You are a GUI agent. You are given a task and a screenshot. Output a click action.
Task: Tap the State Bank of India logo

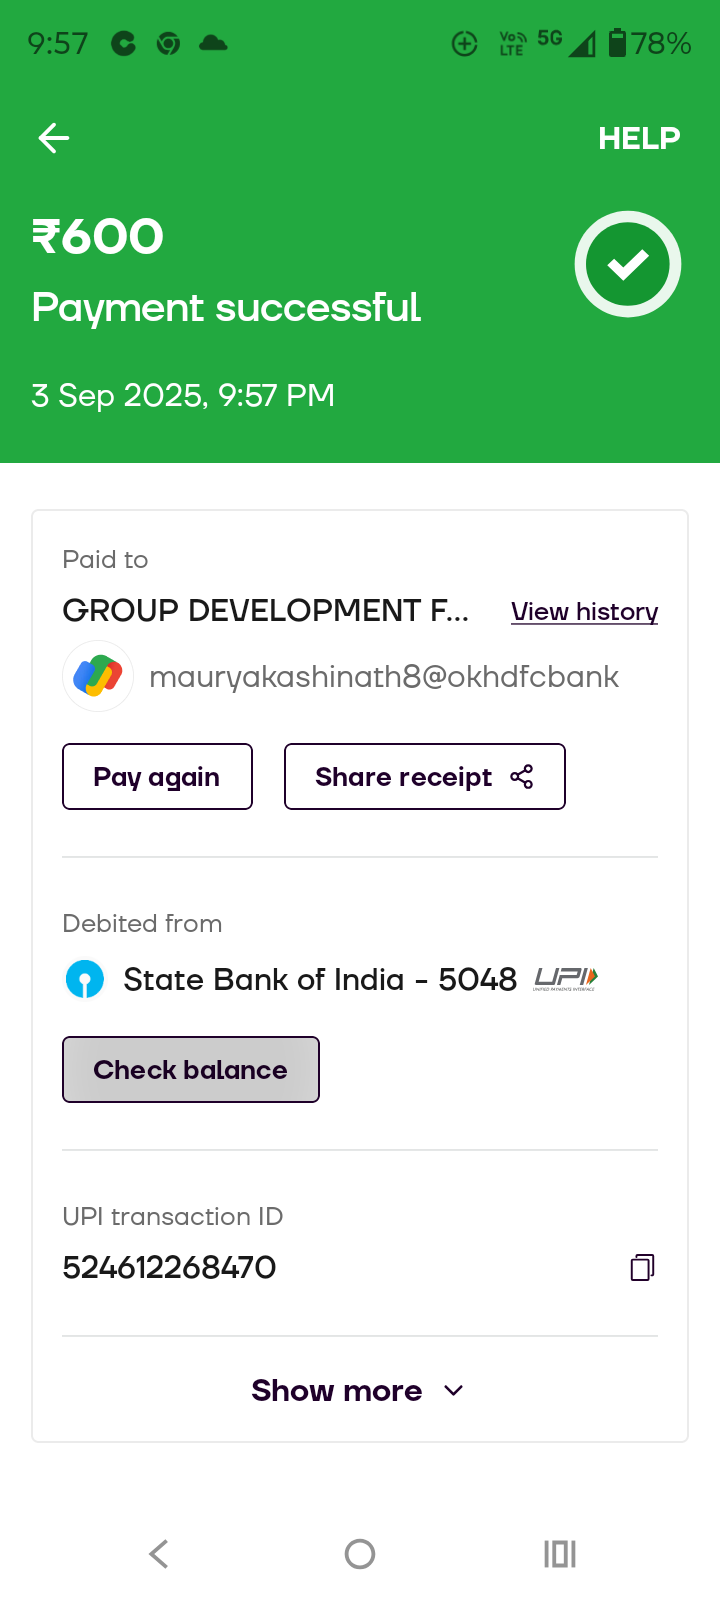[x=85, y=979]
